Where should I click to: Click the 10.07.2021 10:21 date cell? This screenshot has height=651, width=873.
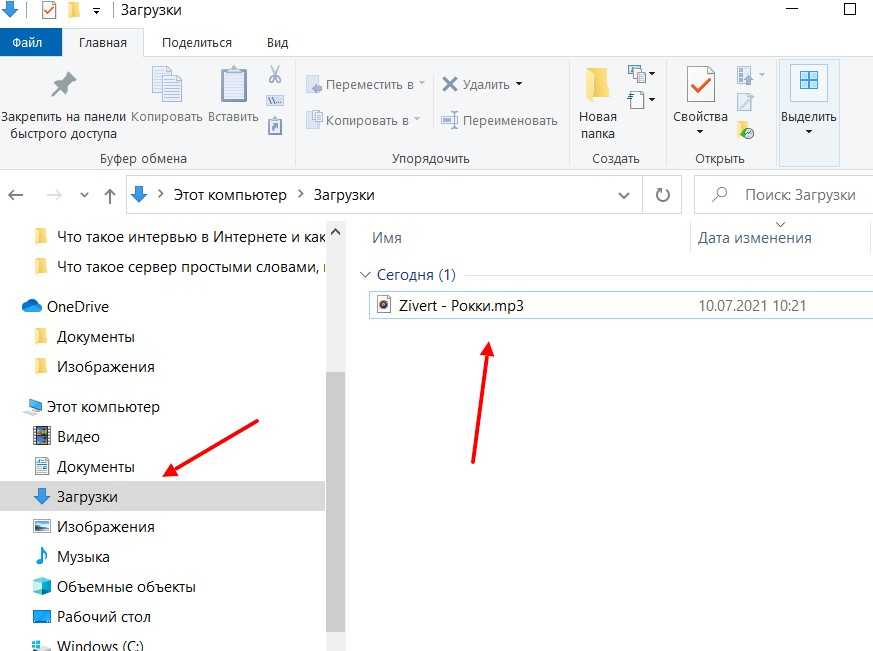[752, 306]
